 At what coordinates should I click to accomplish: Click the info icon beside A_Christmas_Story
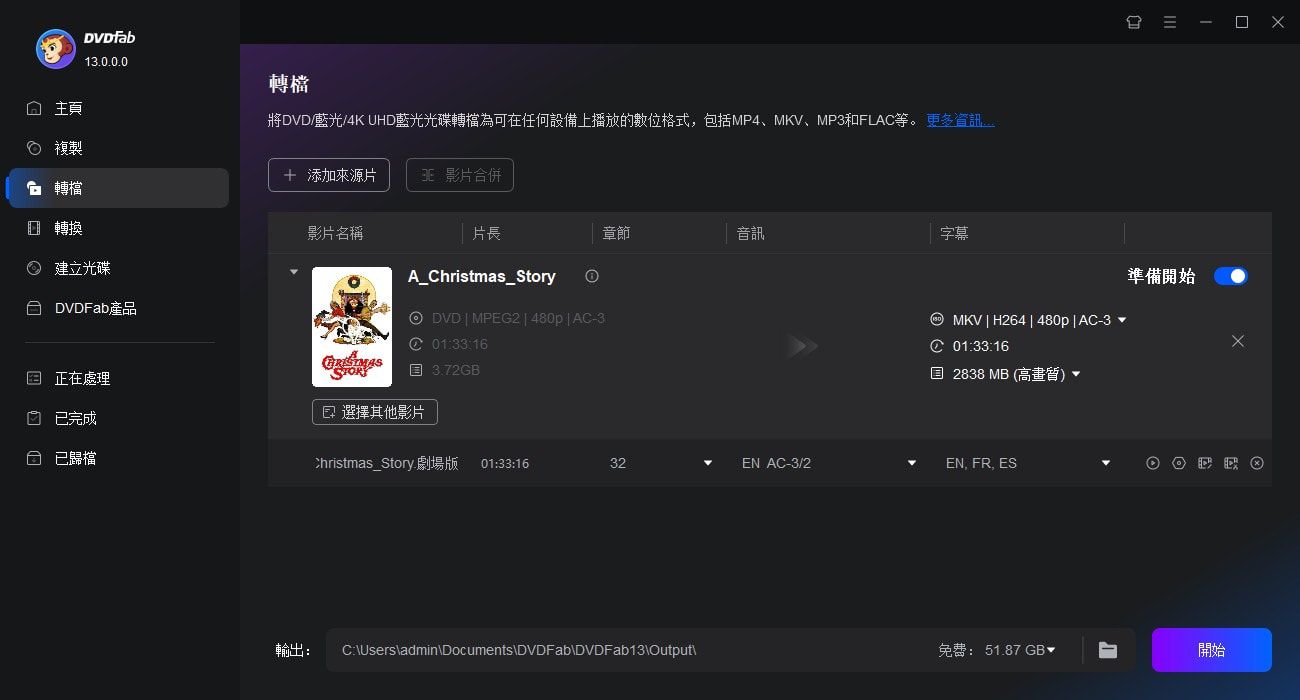click(592, 276)
